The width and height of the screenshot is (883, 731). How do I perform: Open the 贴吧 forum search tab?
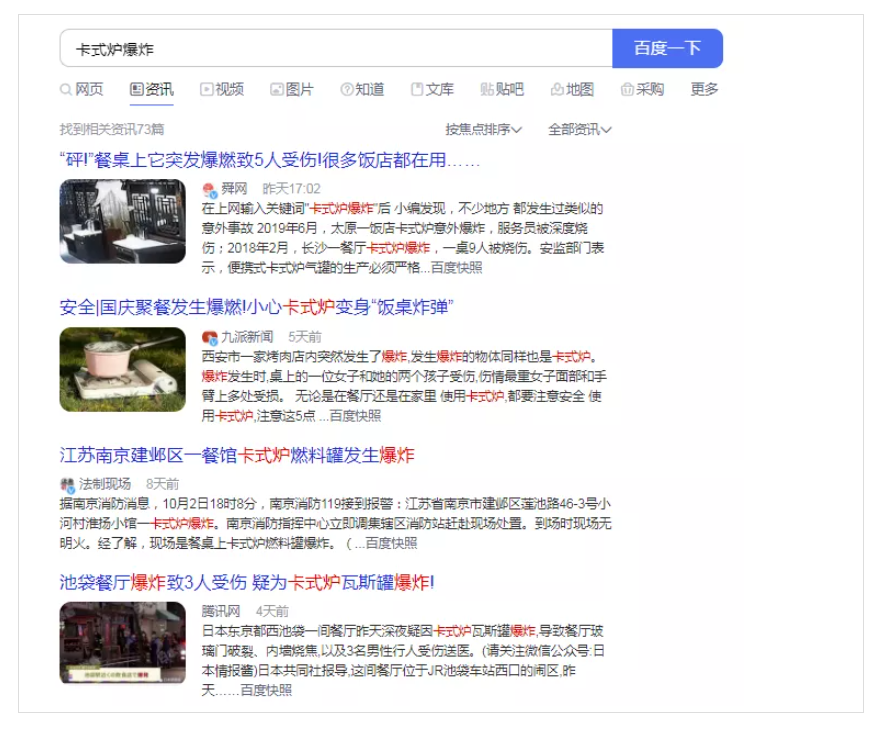502,90
